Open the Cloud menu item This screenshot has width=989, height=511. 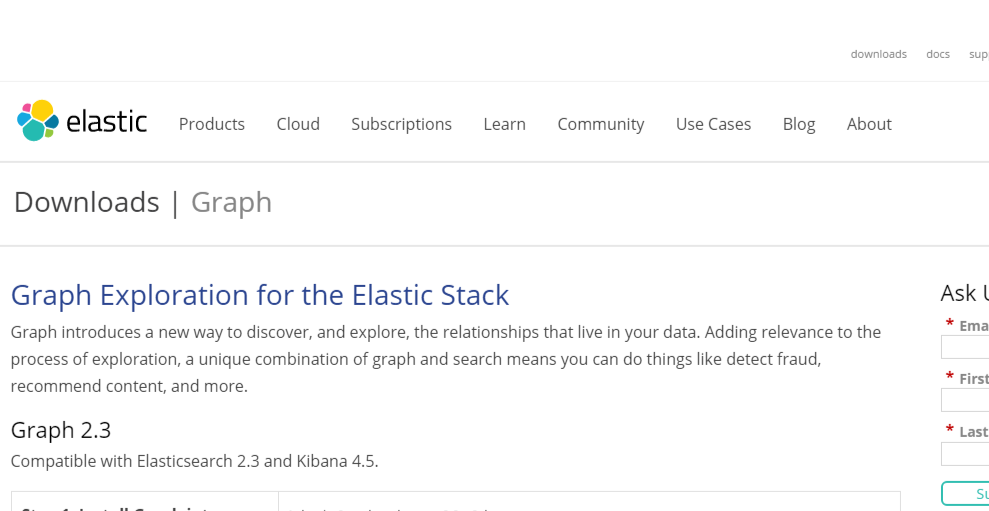[x=298, y=124]
